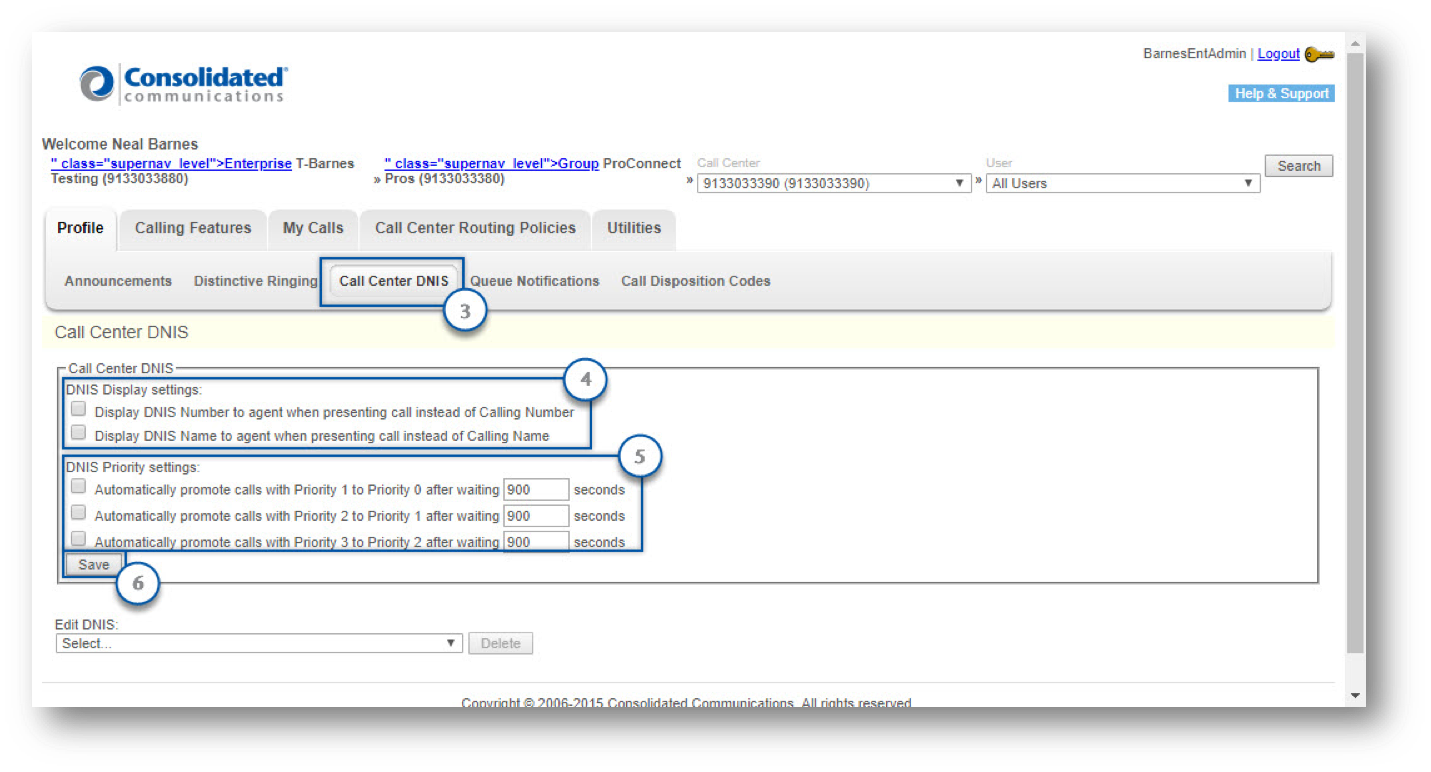Open the My Calls tab

(313, 228)
